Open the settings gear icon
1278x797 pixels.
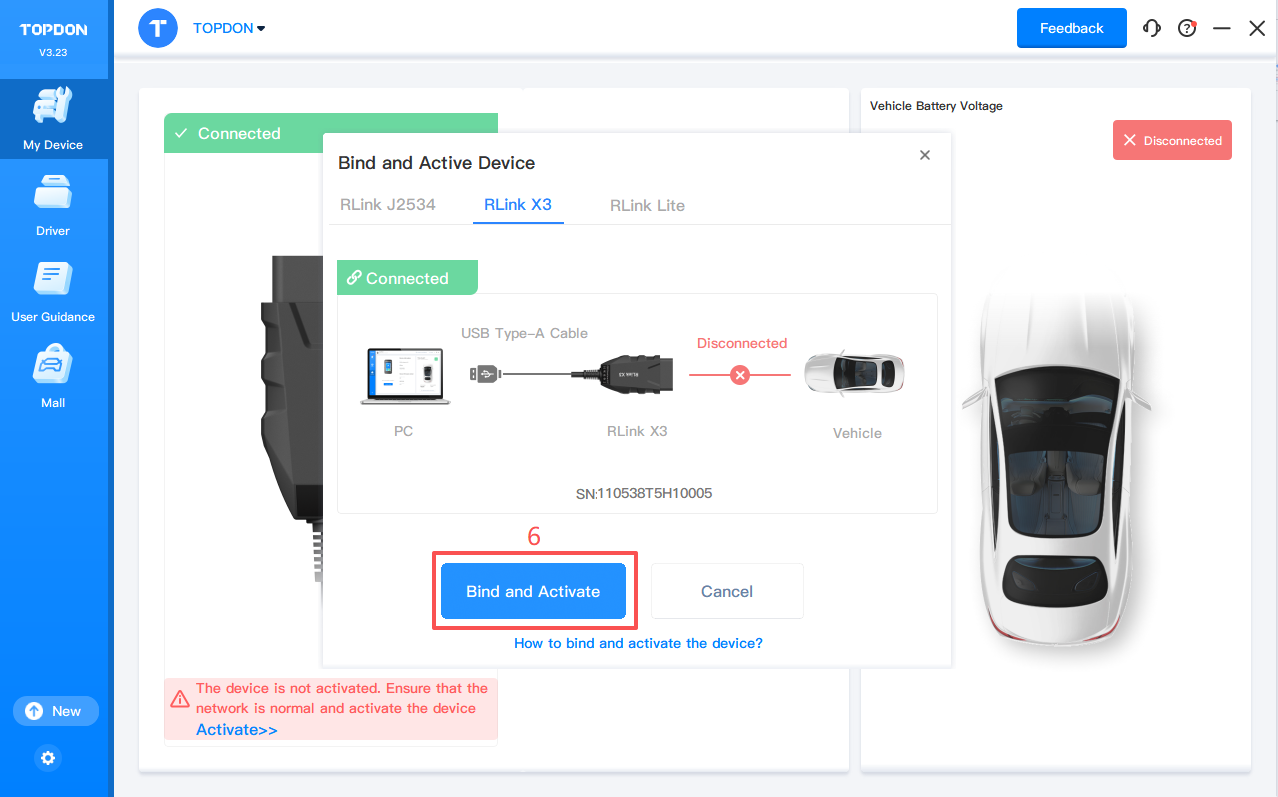(48, 758)
